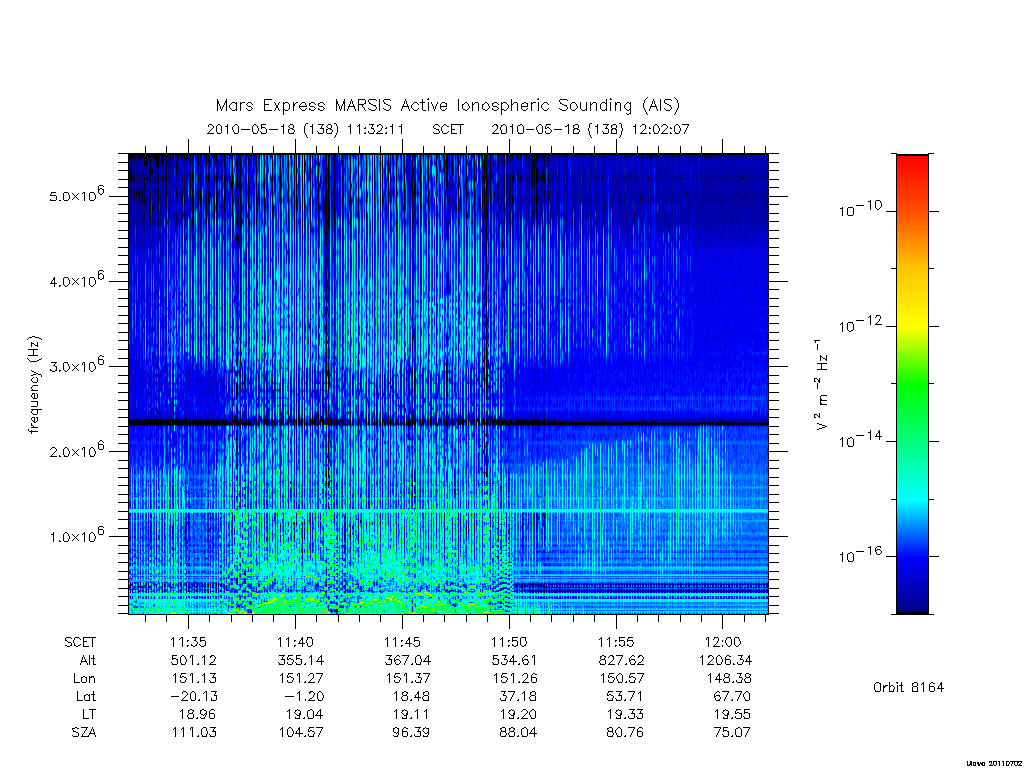Click the 2.0×10⁶ frequency tick label
This screenshot has width=1024, height=768.
[76, 450]
